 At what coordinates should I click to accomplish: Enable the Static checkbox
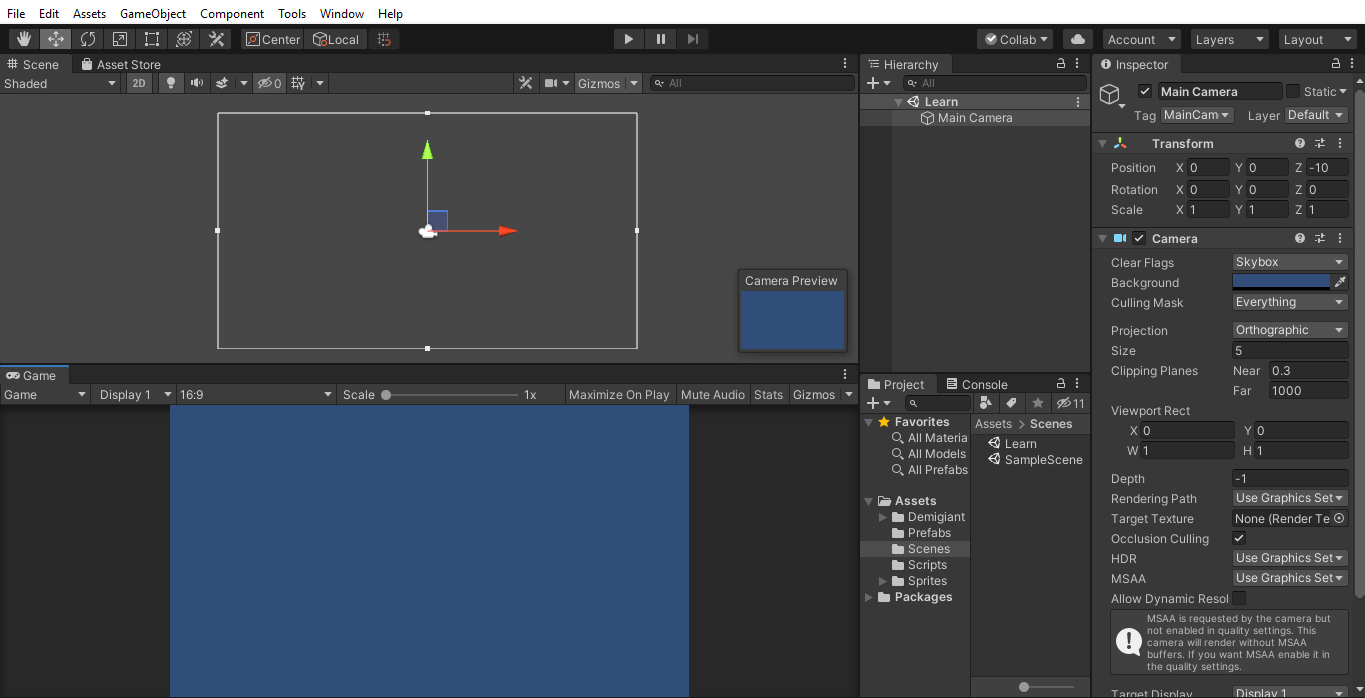1293,91
